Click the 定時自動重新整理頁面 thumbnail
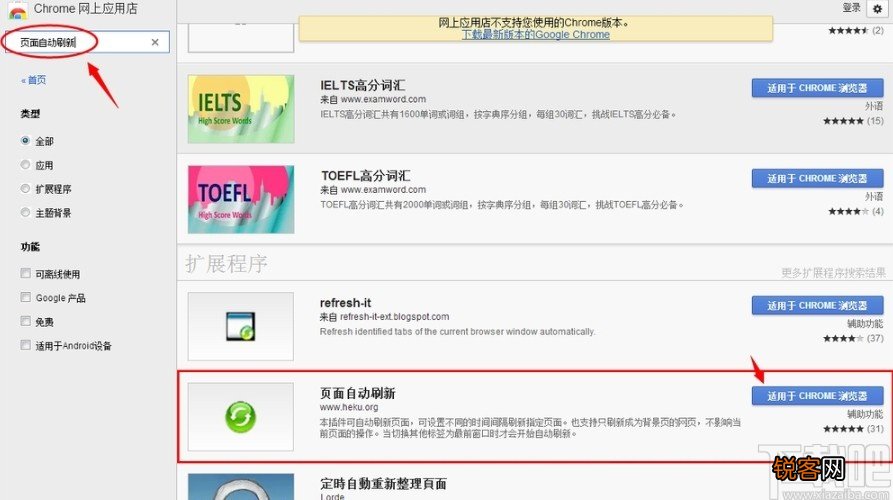This screenshot has width=893, height=500. click(x=241, y=487)
